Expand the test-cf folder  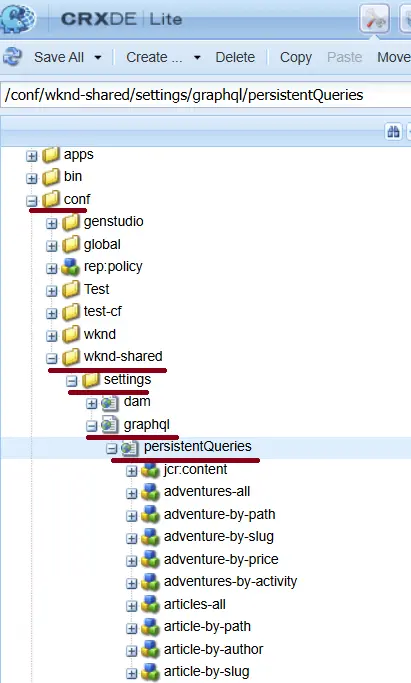pos(51,313)
